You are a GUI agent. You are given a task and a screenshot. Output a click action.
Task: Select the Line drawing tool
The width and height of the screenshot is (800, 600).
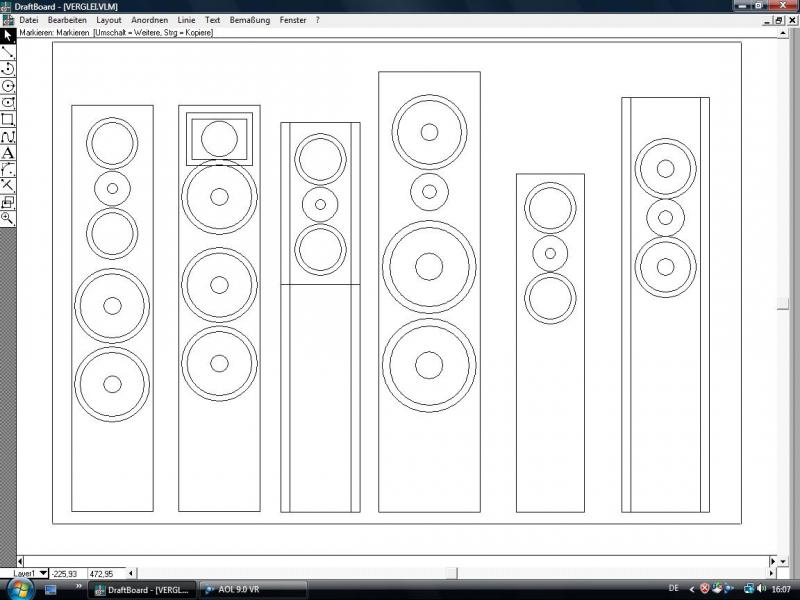click(8, 52)
